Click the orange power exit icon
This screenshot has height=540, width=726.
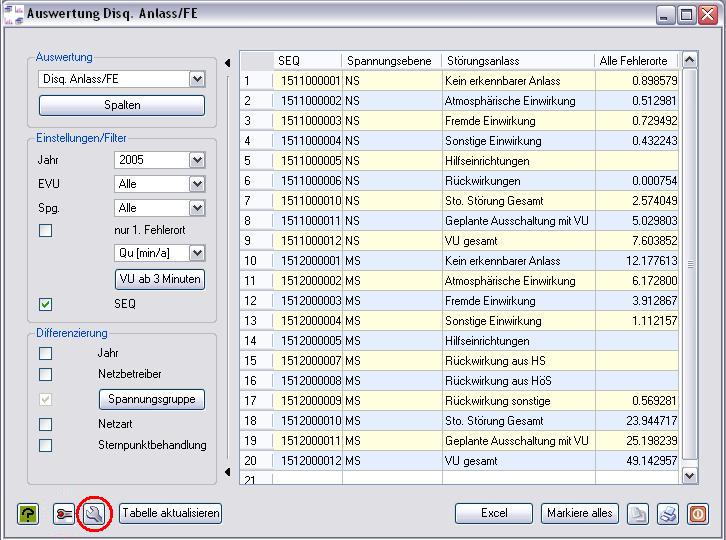click(697, 514)
